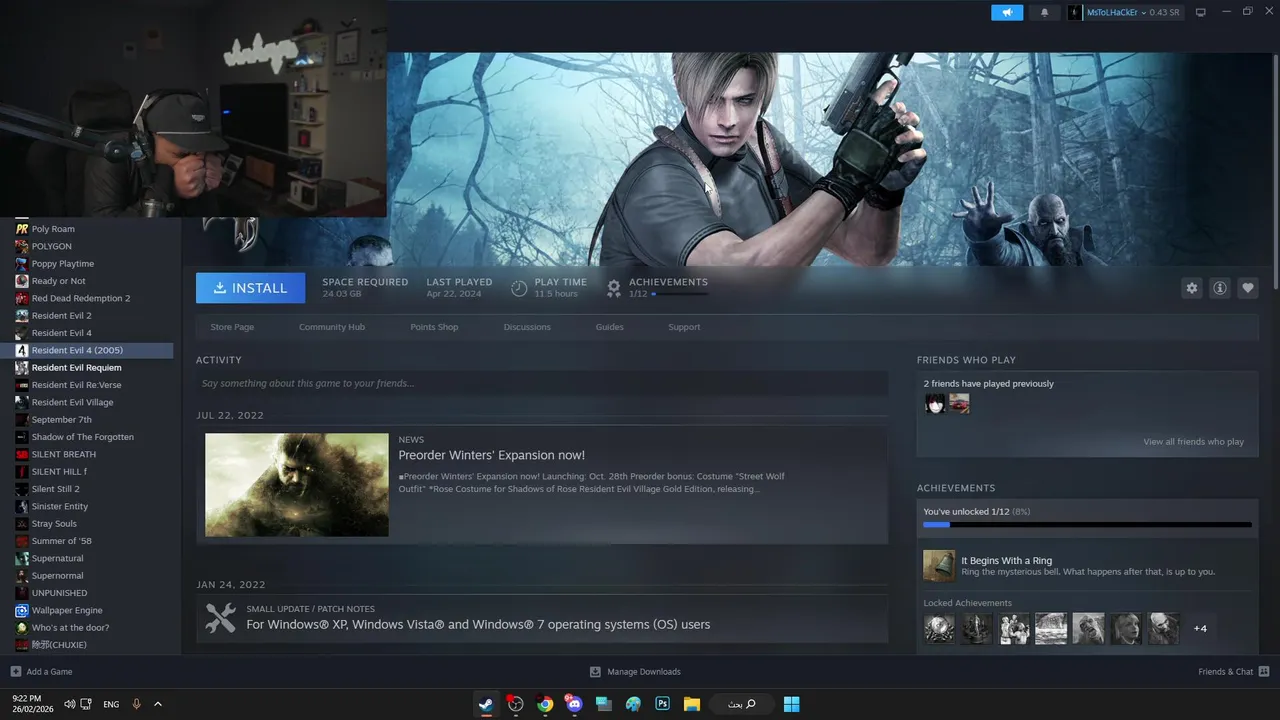Click the UNPUNISHED game icon
1280x720 pixels.
[22, 593]
